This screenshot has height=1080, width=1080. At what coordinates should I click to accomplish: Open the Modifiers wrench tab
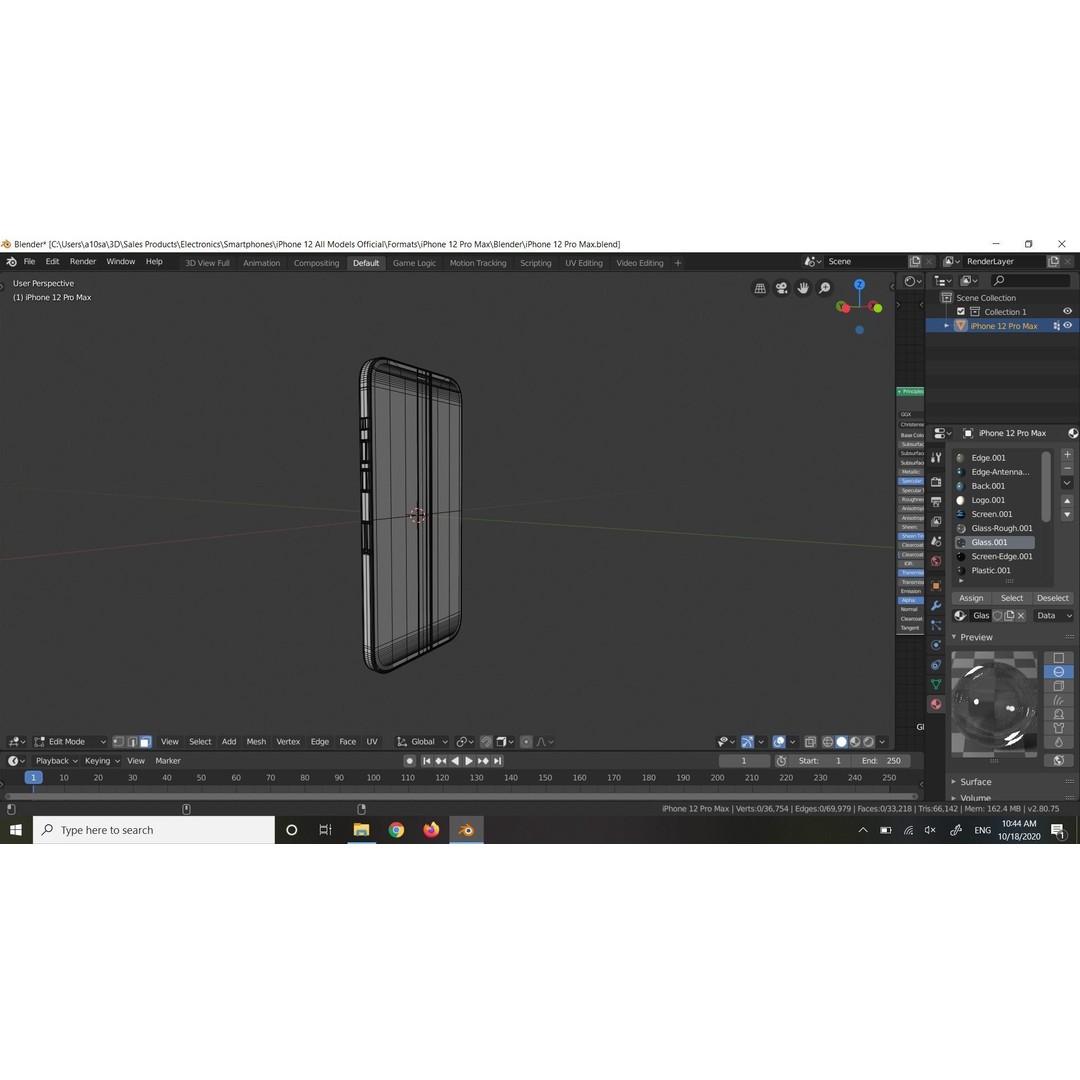click(935, 605)
